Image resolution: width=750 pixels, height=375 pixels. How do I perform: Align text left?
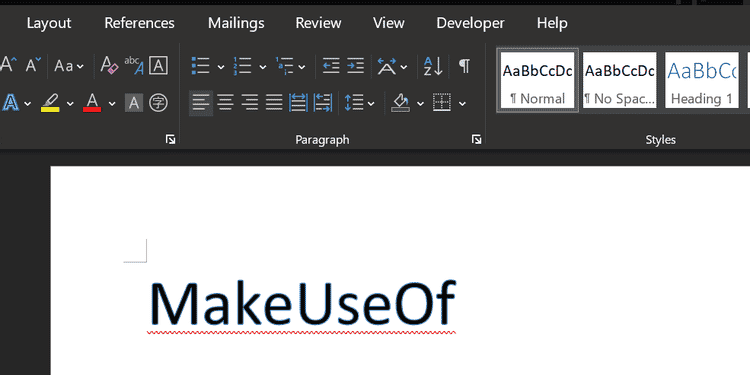click(201, 103)
